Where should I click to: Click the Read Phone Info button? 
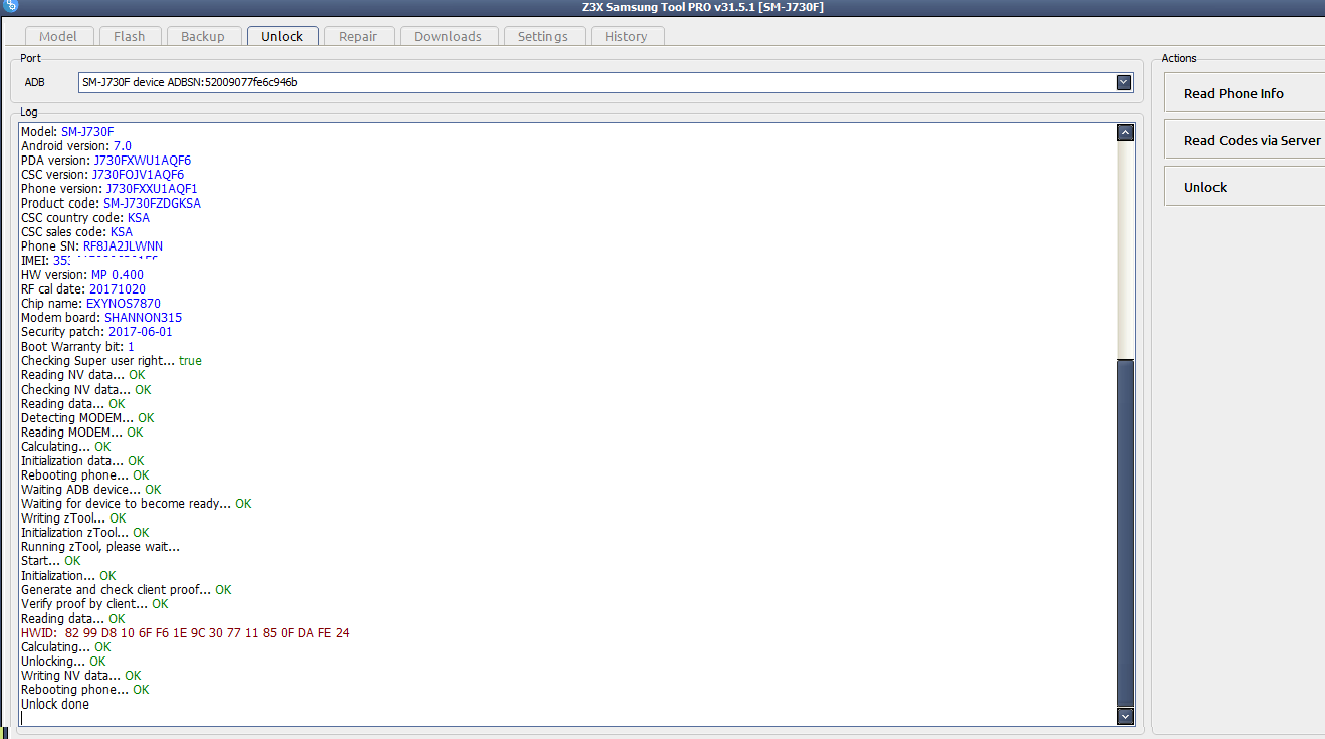tap(1244, 93)
